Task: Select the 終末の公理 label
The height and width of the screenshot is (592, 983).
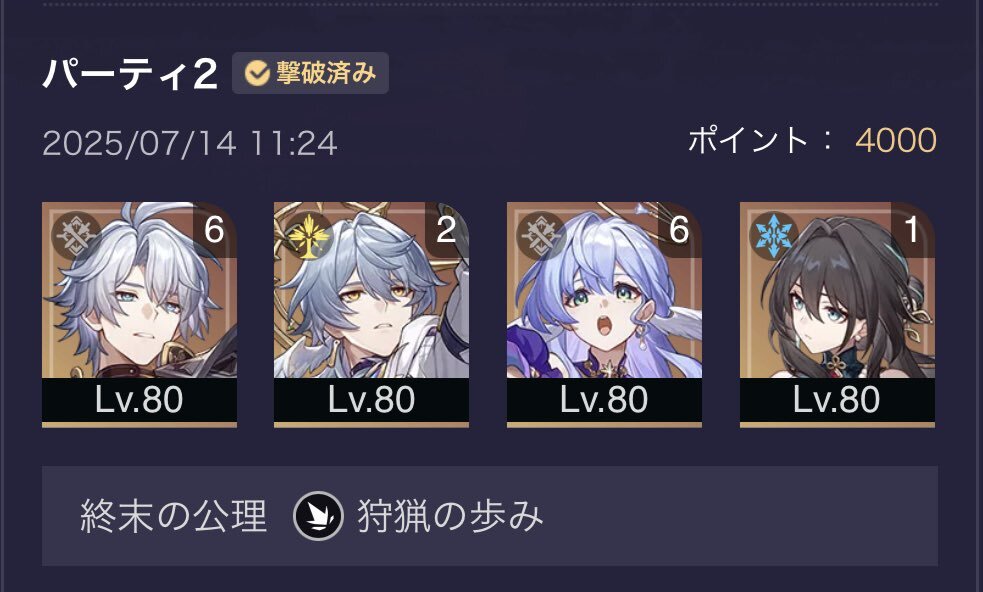Action: point(174,516)
